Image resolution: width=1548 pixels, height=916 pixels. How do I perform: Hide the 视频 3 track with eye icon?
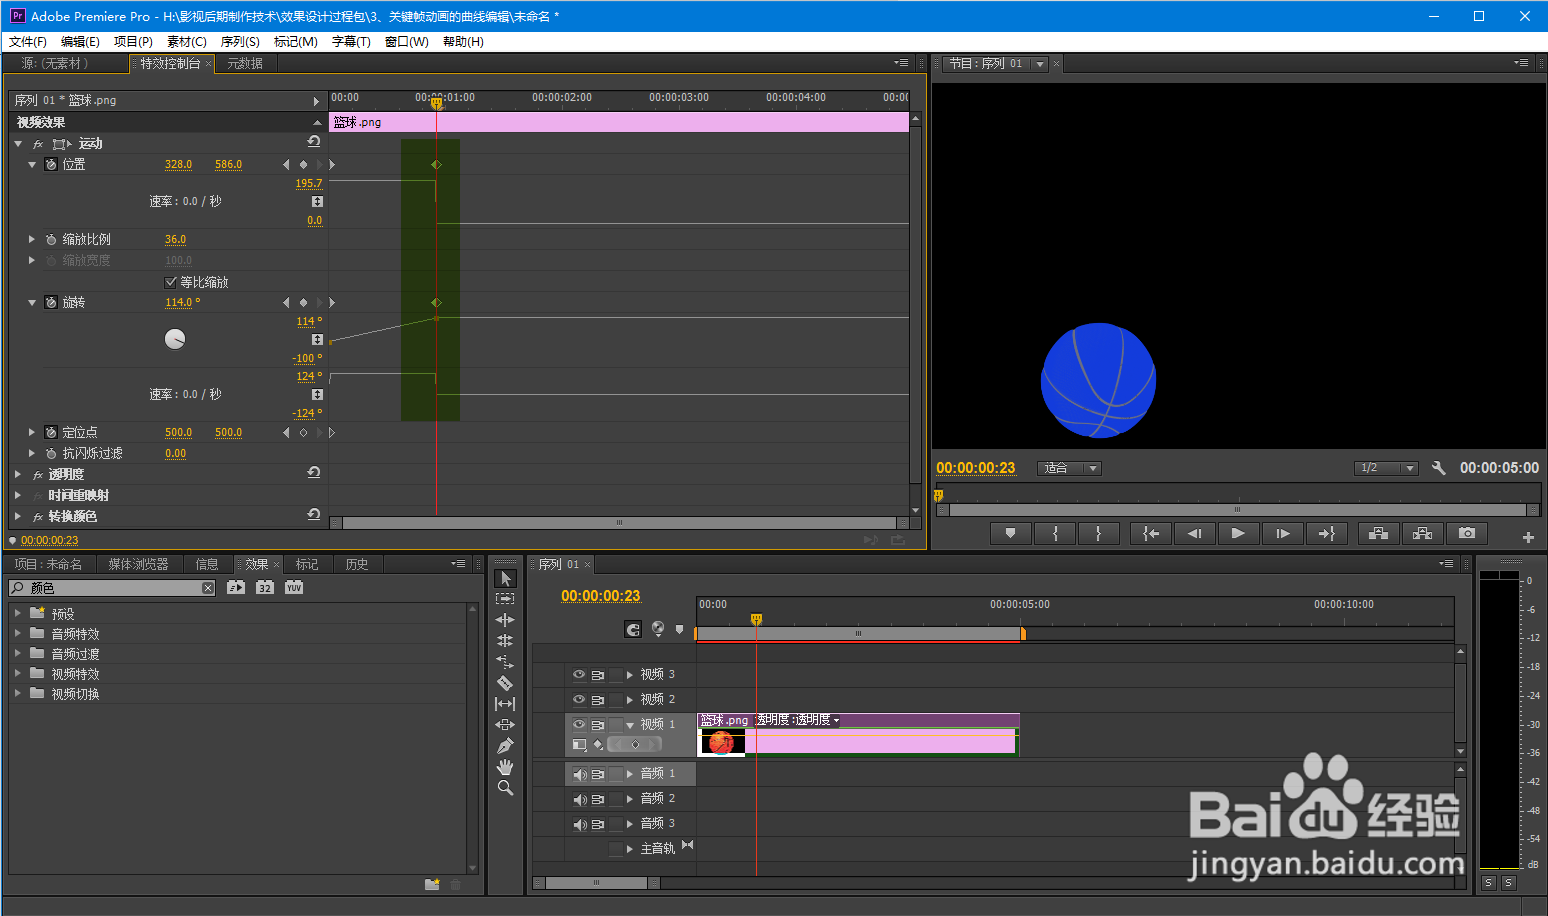pyautogui.click(x=579, y=674)
